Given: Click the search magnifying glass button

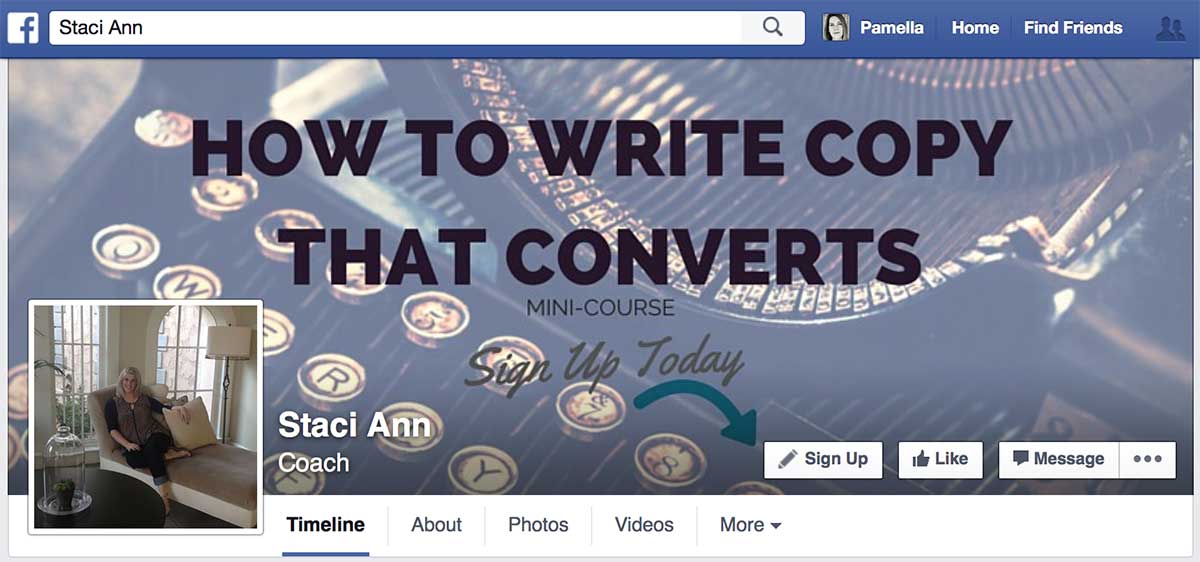Looking at the screenshot, I should 772,28.
